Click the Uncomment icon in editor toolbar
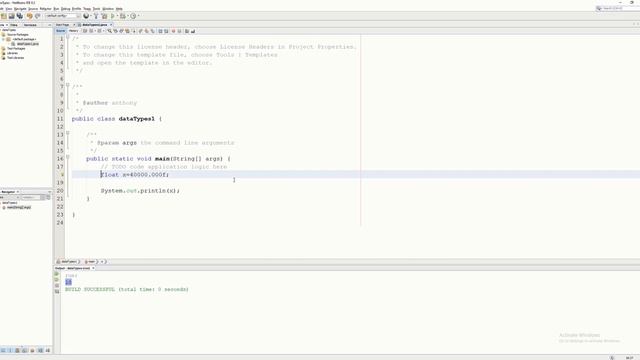The image size is (640, 360). point(193,31)
